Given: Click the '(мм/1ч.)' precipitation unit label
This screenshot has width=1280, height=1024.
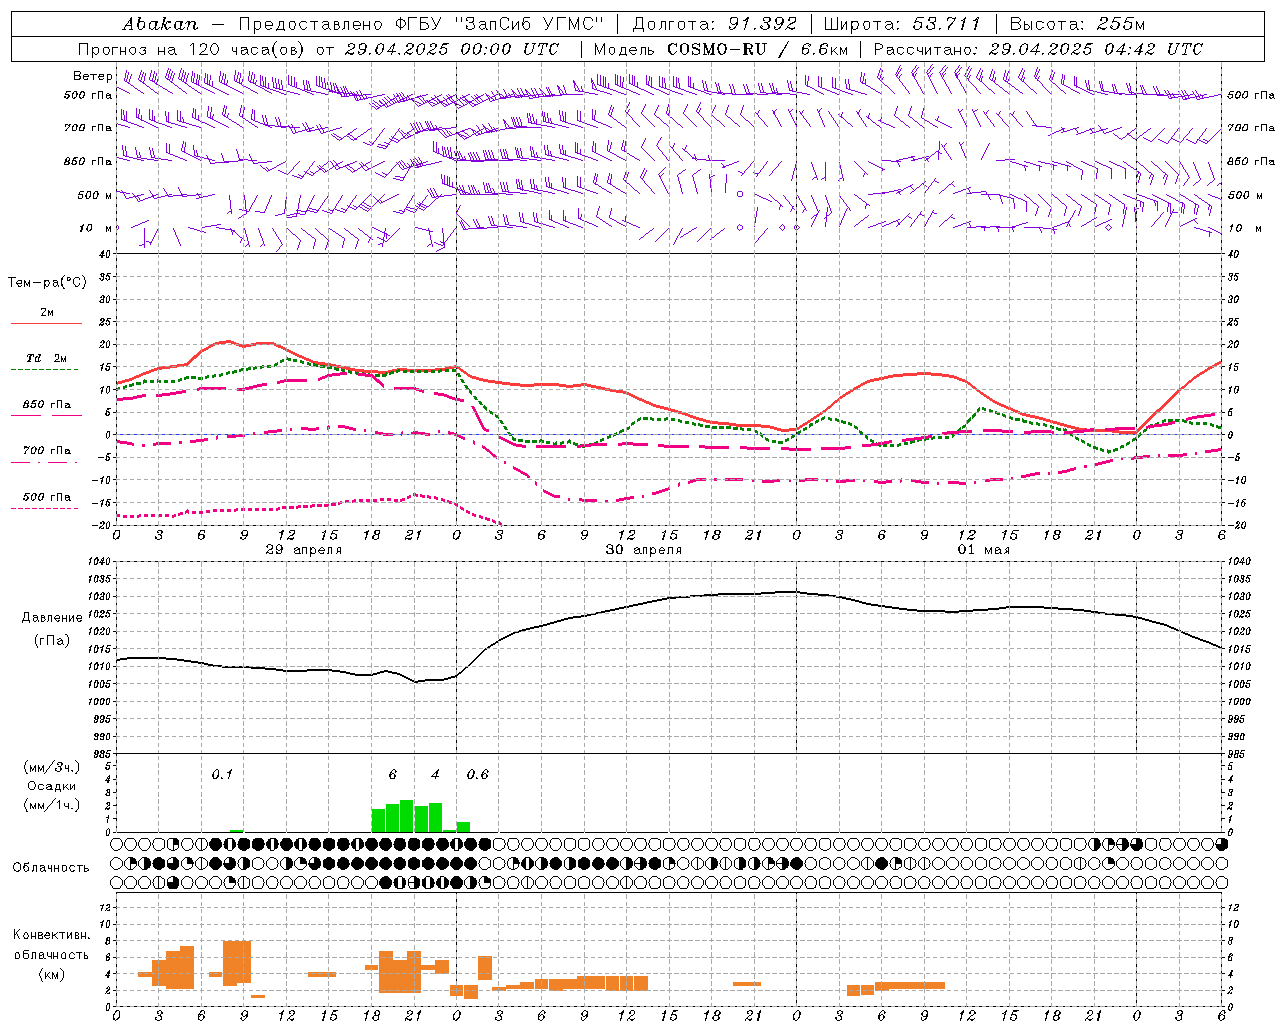Looking at the screenshot, I should point(51,805).
